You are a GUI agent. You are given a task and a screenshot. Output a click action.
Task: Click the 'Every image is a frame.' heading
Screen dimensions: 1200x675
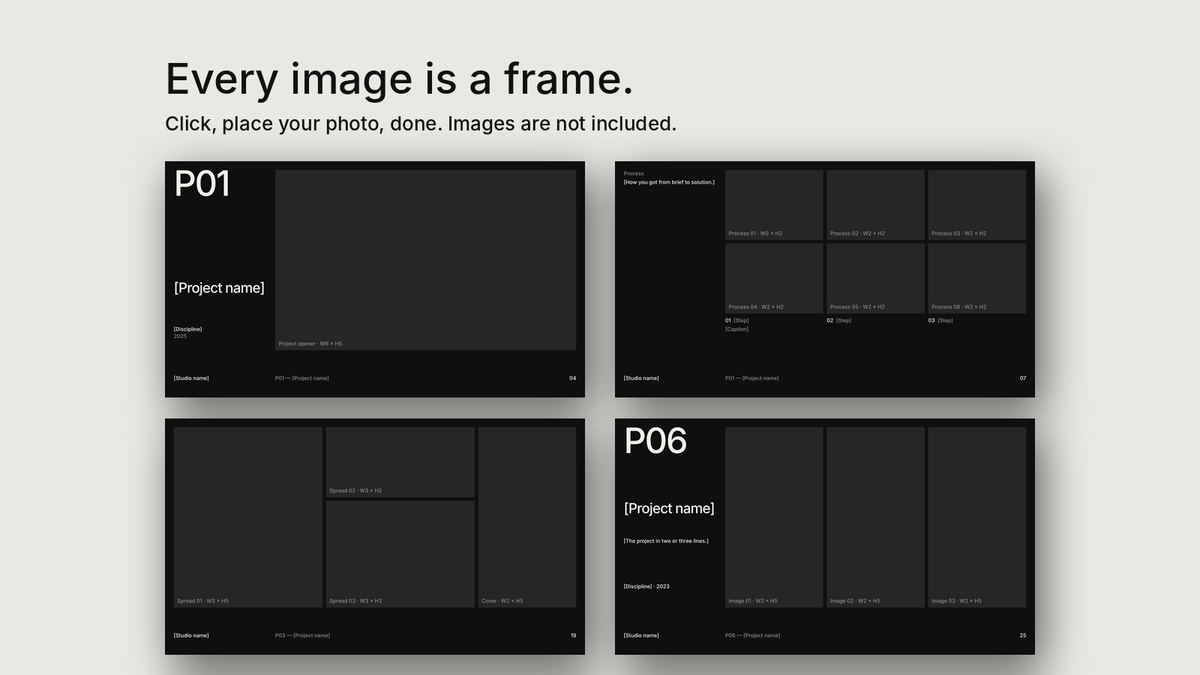coord(399,79)
